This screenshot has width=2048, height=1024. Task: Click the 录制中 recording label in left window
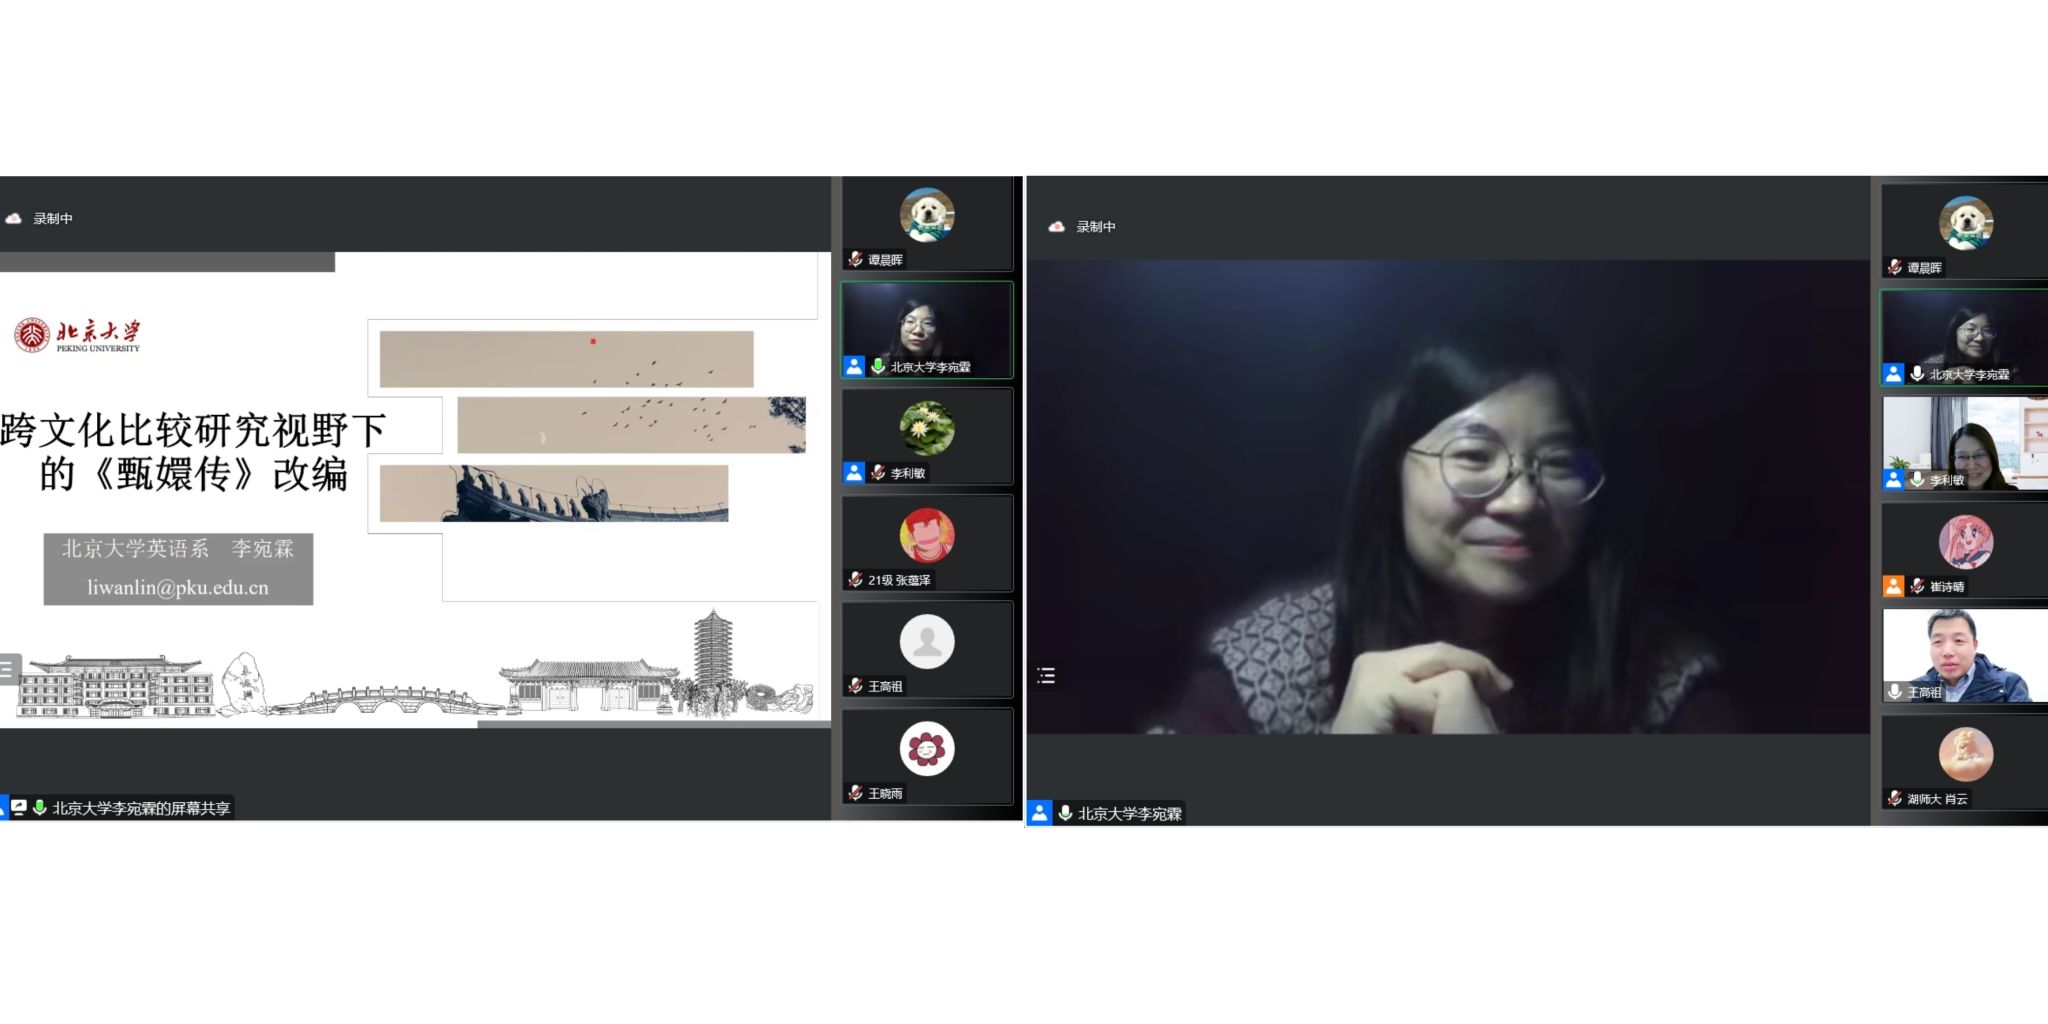point(53,218)
